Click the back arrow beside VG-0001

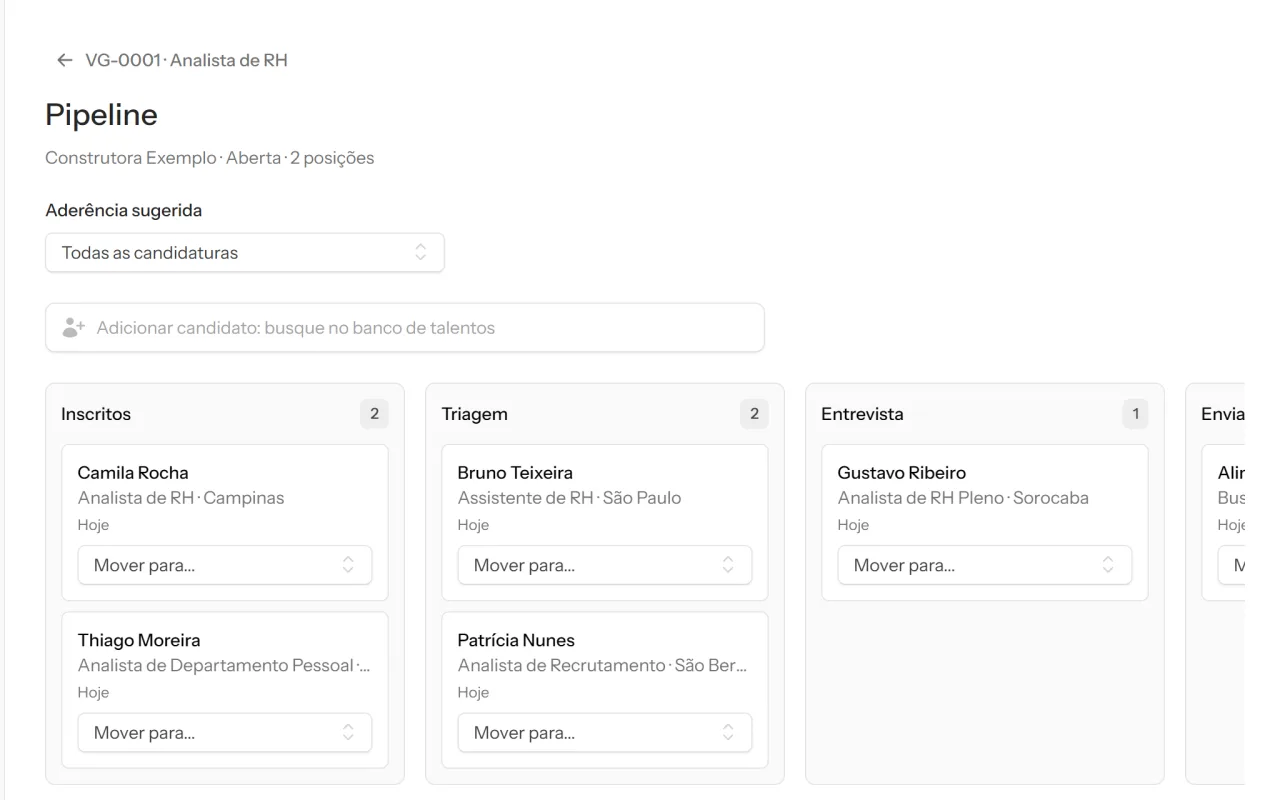coord(65,60)
